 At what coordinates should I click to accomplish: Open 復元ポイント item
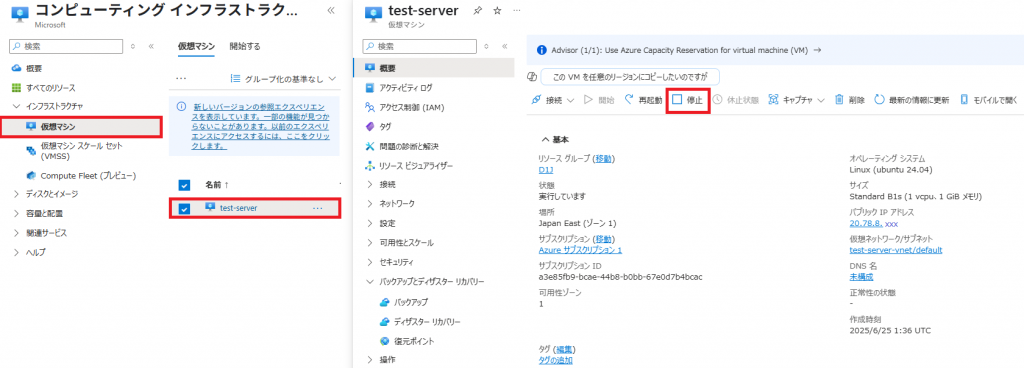(x=414, y=341)
